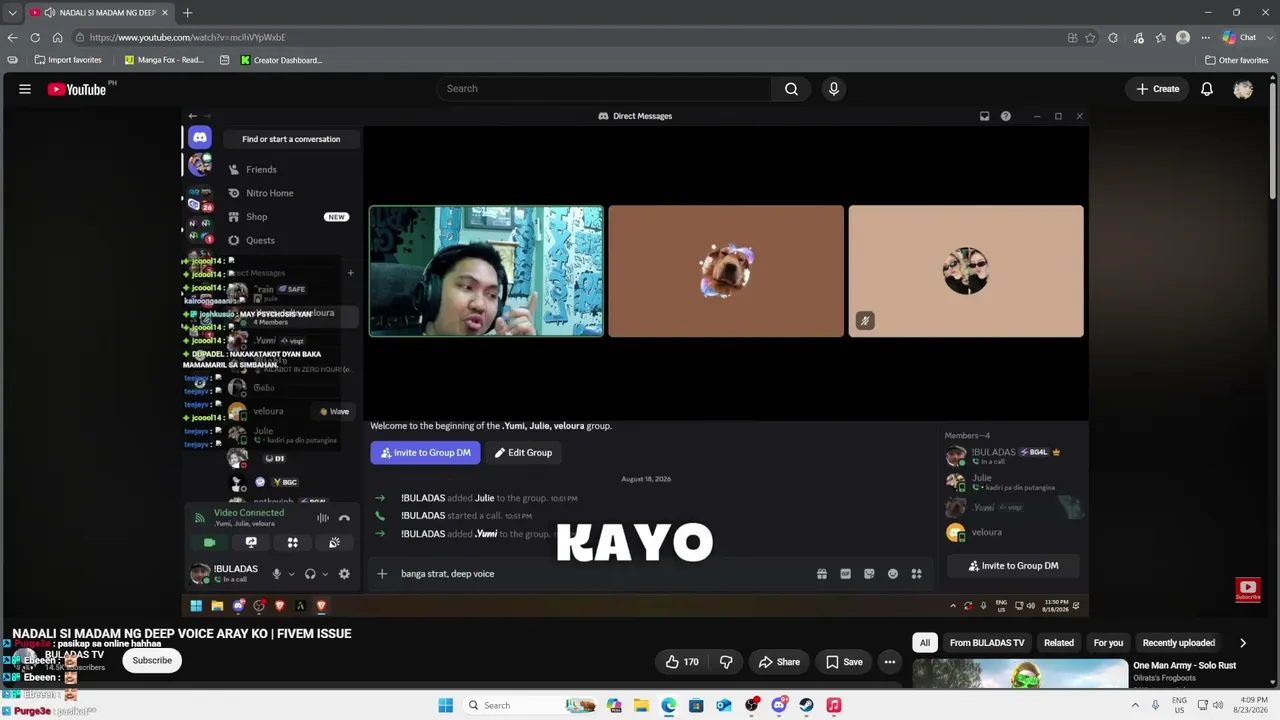Show more filter chips with the arrow

coord(1242,643)
